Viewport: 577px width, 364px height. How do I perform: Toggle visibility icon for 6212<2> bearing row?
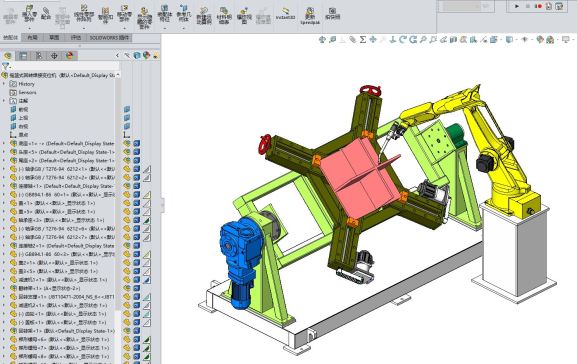[x=127, y=177]
